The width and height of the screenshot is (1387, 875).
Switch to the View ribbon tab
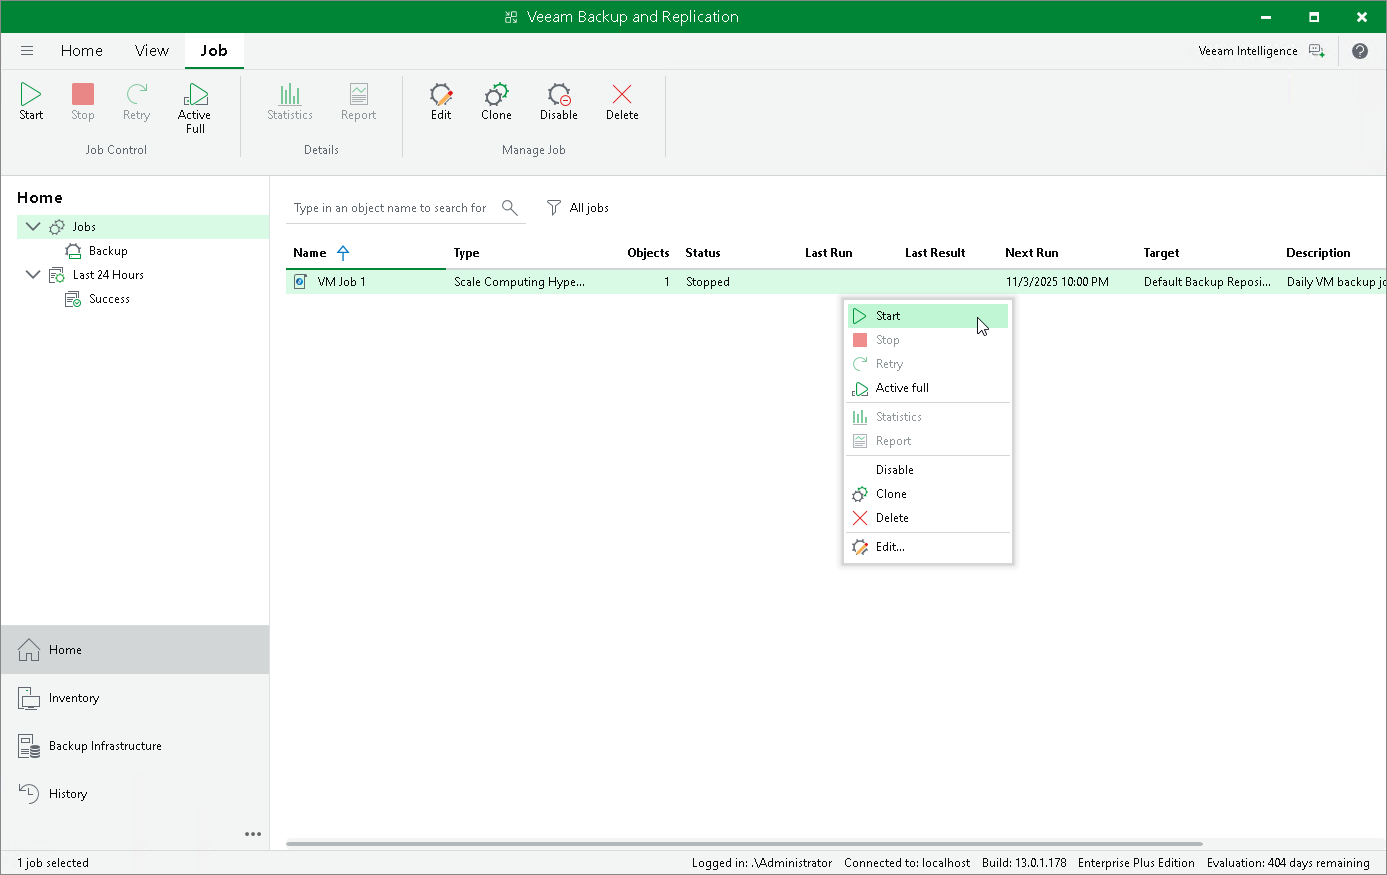pos(152,51)
